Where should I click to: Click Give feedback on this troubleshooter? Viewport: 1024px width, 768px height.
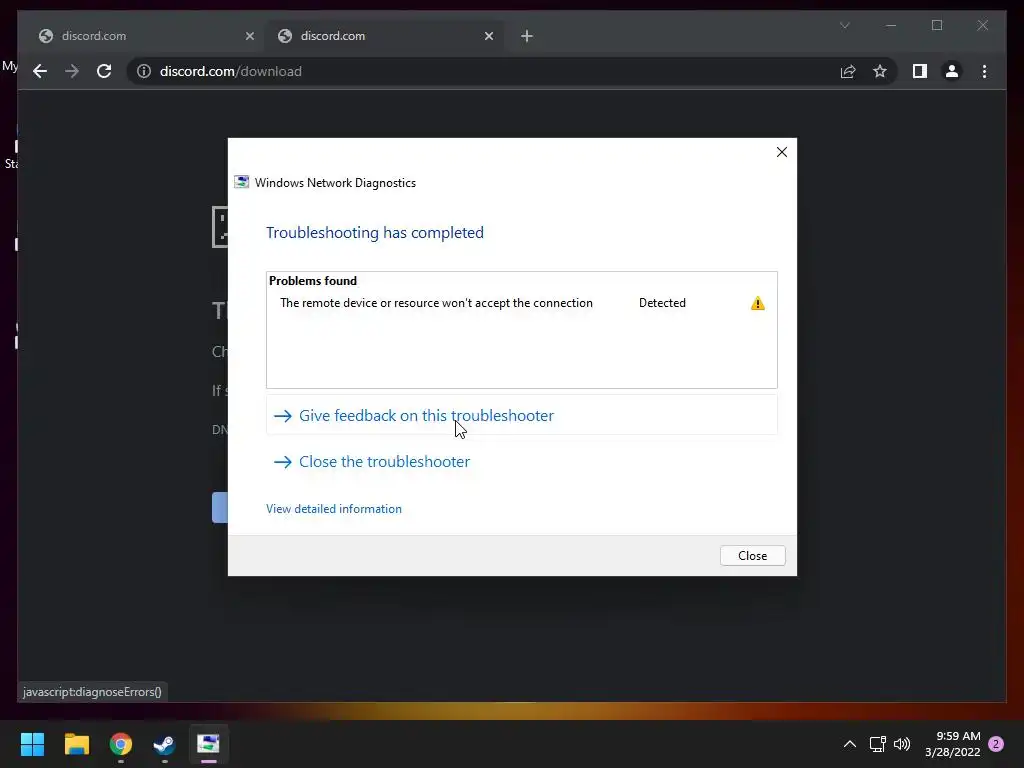[x=521, y=415]
